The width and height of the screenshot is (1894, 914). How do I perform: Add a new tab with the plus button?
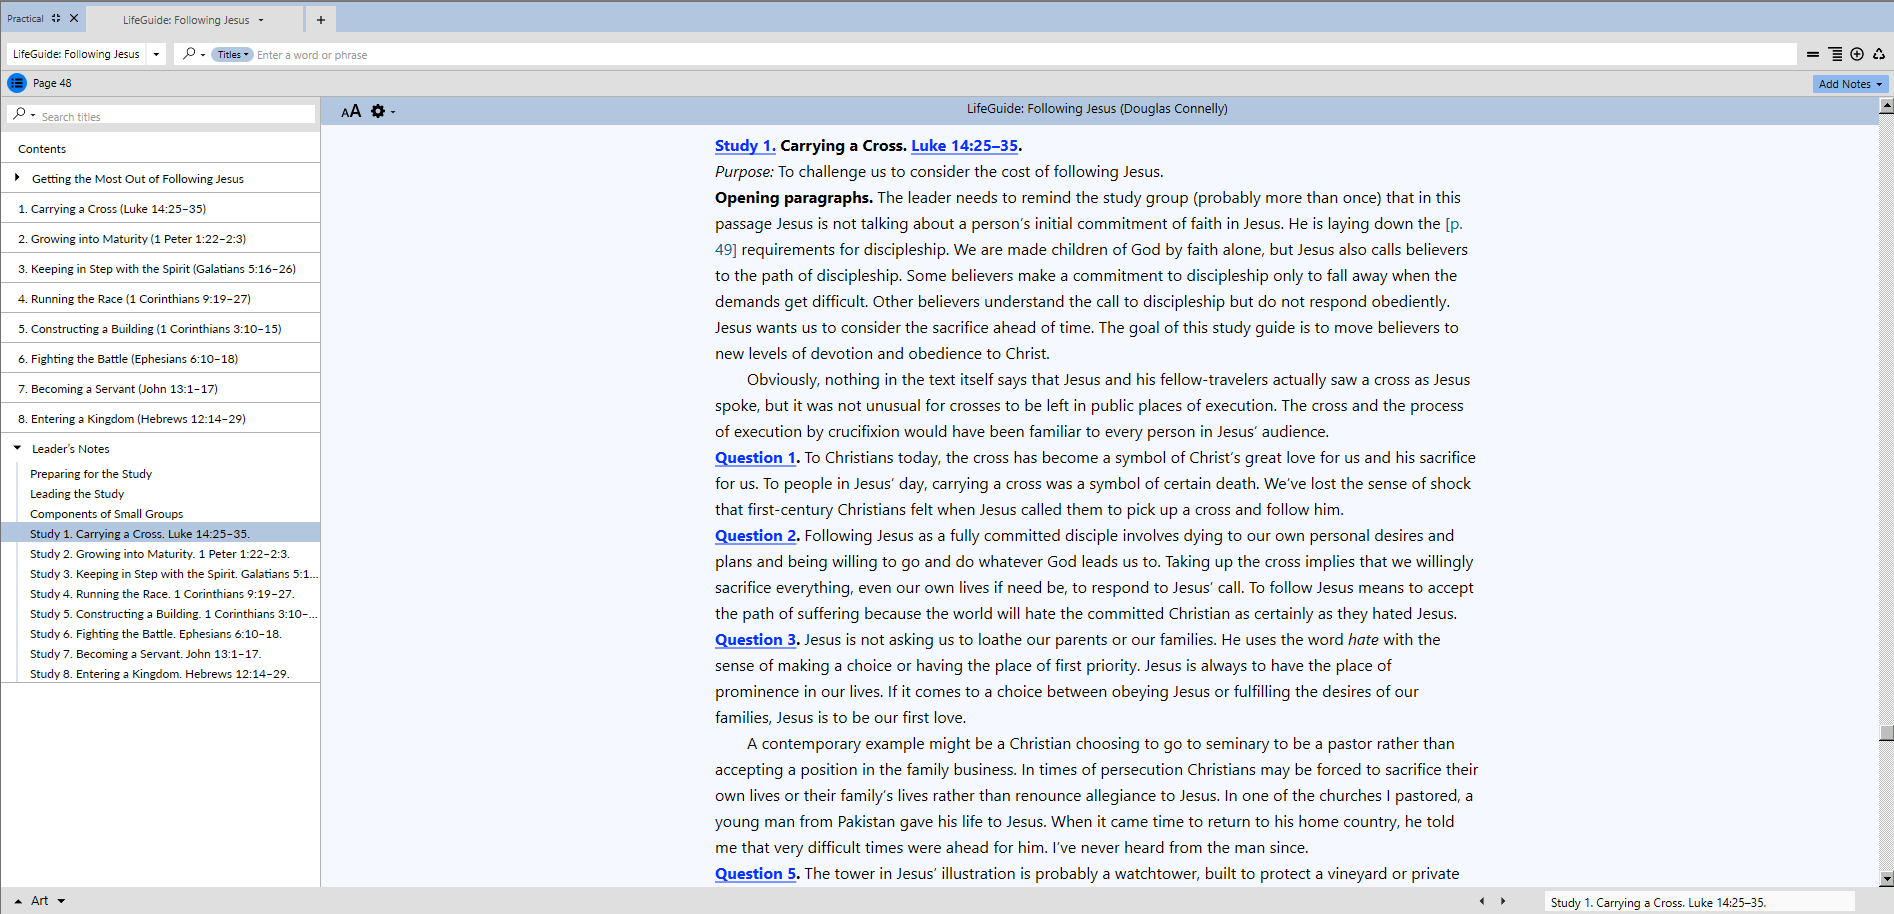pyautogui.click(x=321, y=19)
